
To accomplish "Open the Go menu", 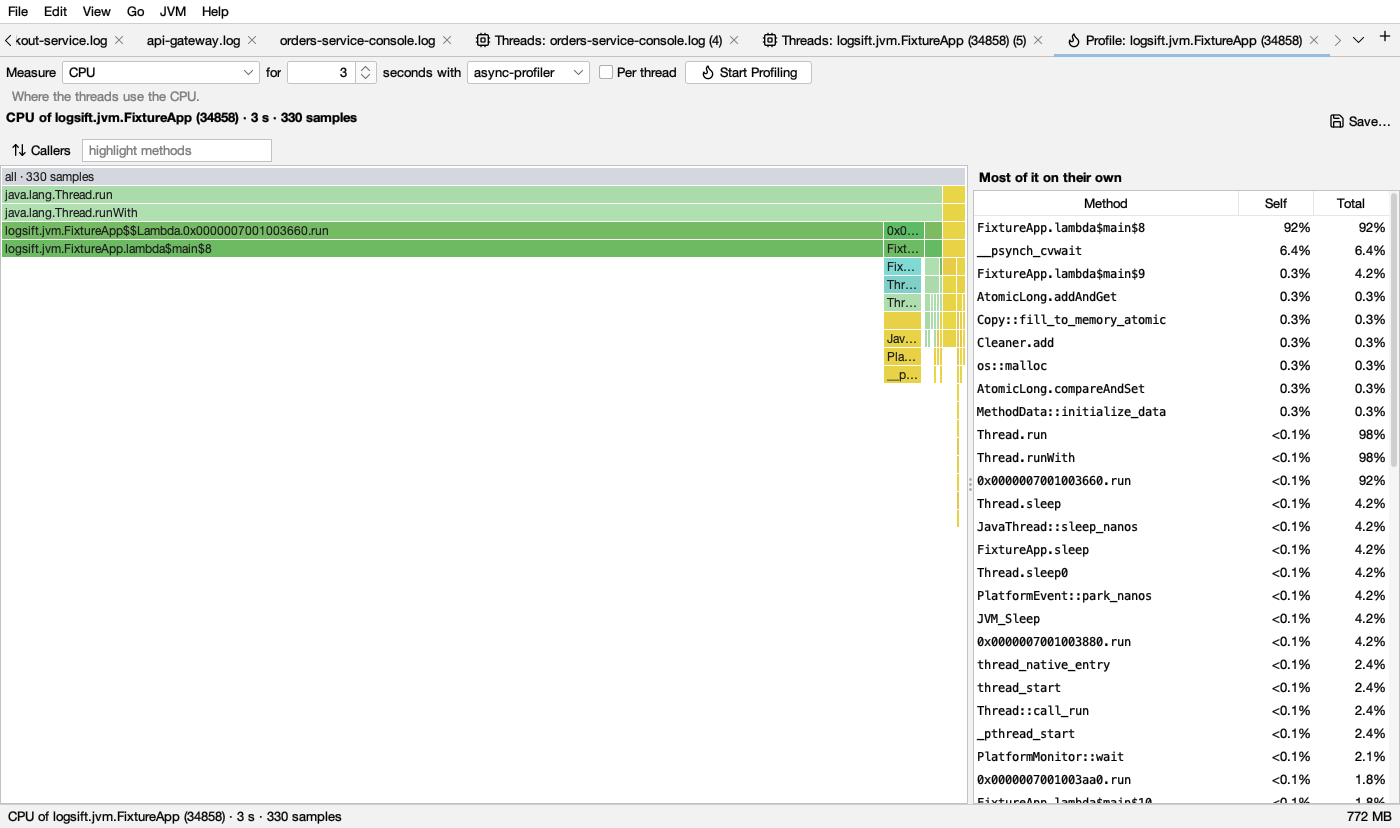I will [136, 12].
